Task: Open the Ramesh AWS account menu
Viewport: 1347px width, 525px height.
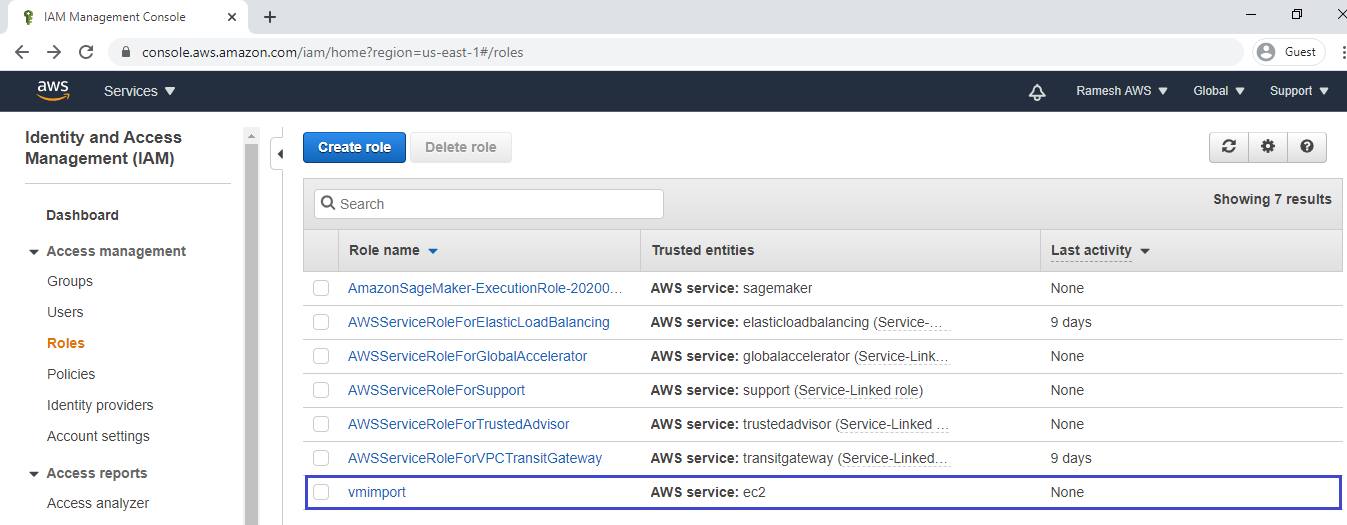Action: (x=1122, y=91)
